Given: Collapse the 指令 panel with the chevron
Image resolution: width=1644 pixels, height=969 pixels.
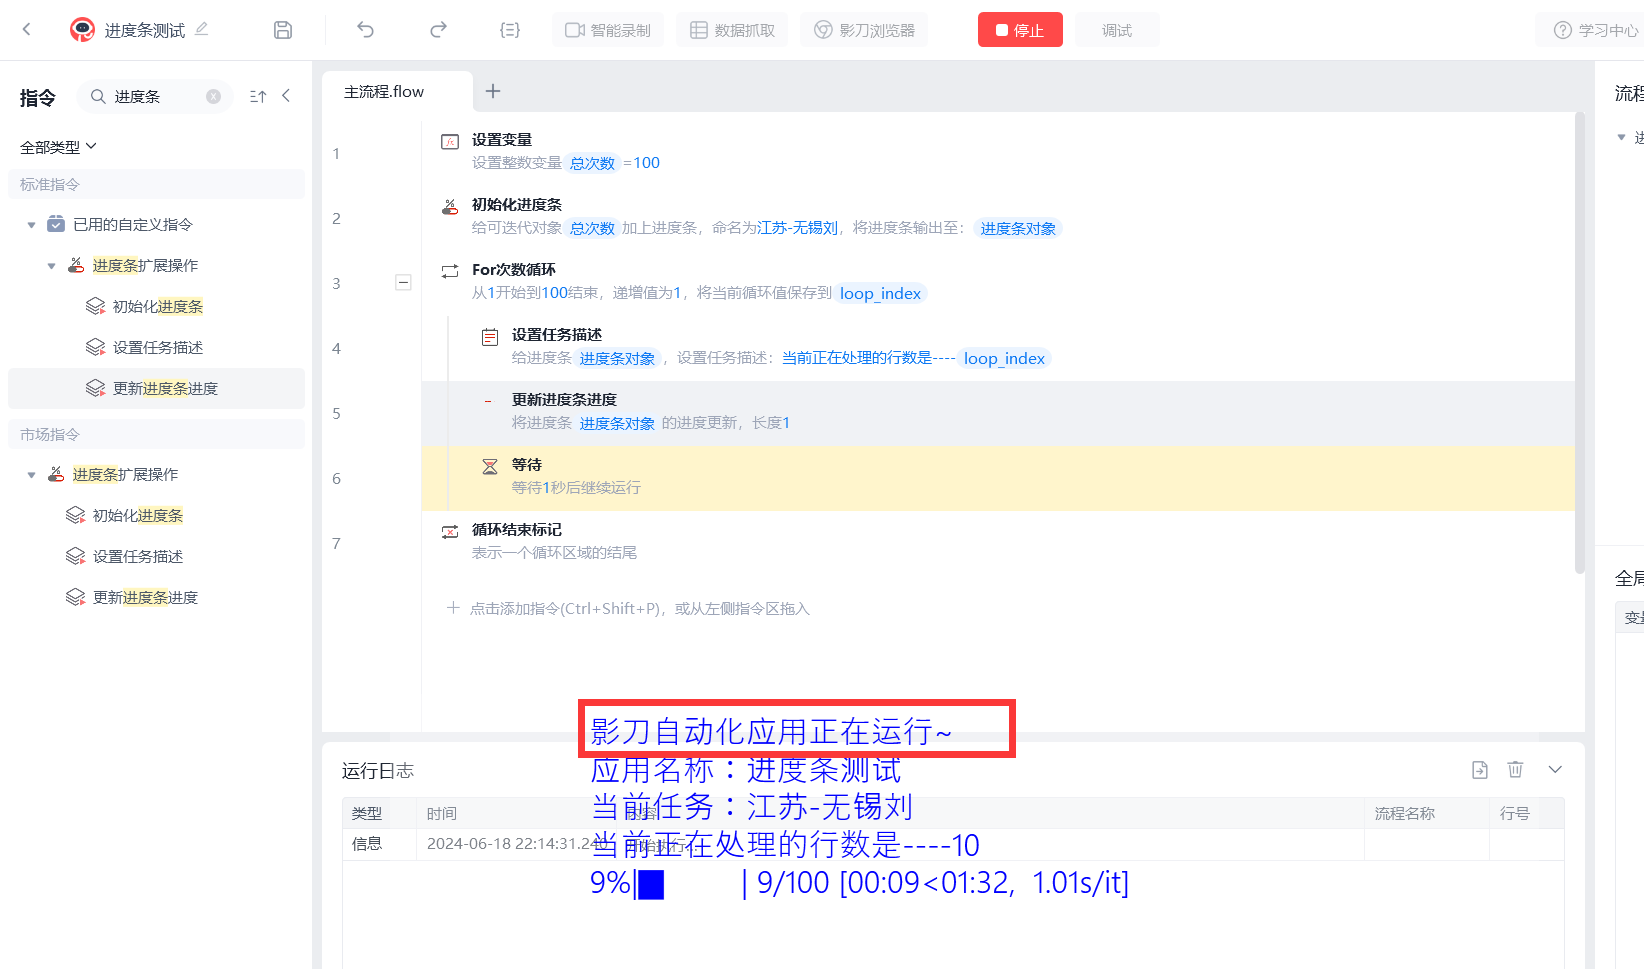Looking at the screenshot, I should [x=286, y=96].
